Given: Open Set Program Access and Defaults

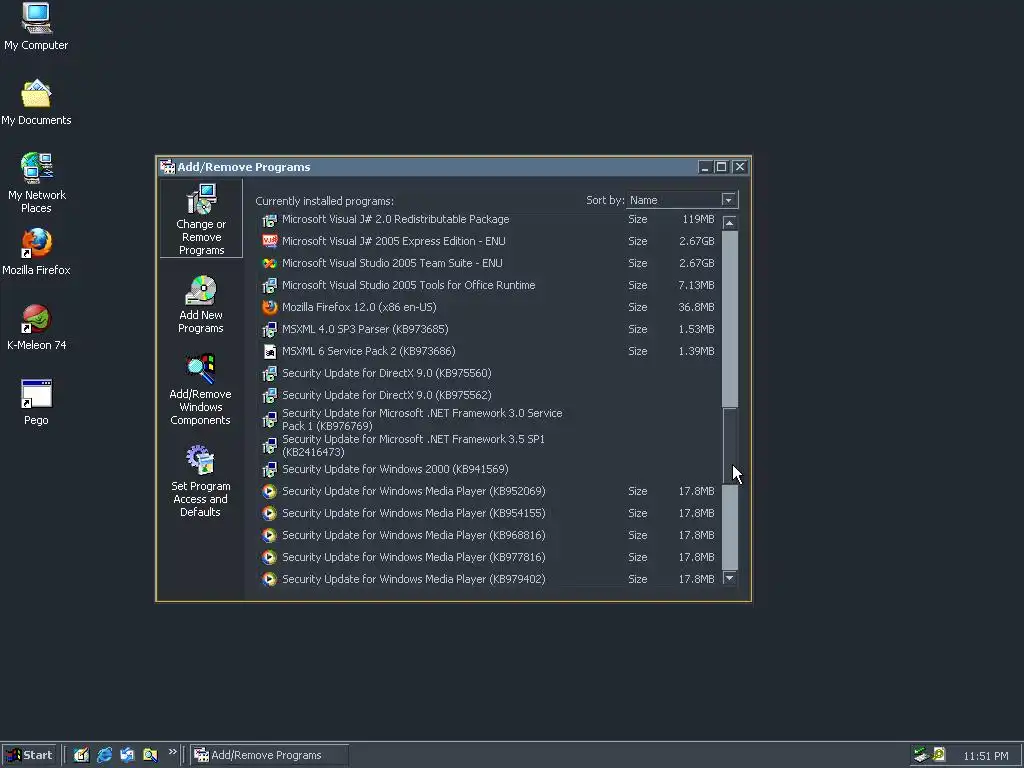Looking at the screenshot, I should click(x=200, y=481).
